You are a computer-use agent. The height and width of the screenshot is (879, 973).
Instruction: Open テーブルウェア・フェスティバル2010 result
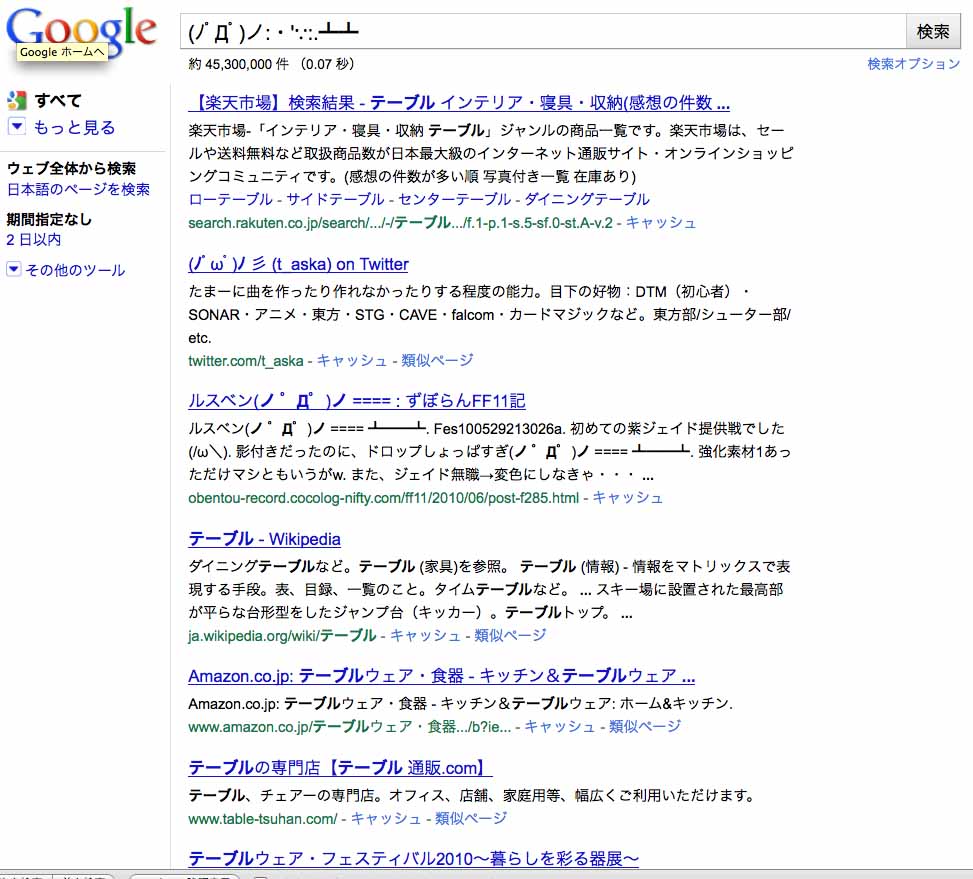coord(413,859)
